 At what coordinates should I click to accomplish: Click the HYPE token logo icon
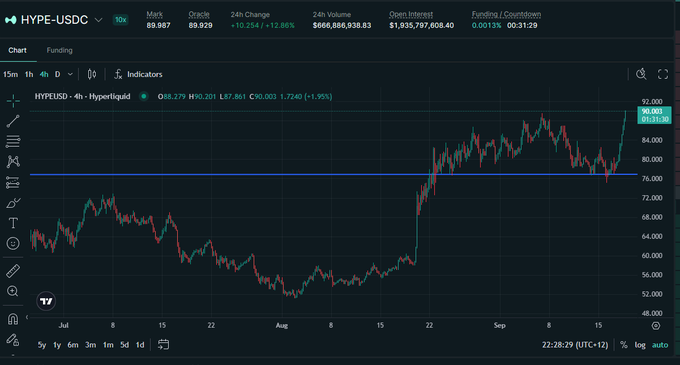tap(11, 20)
